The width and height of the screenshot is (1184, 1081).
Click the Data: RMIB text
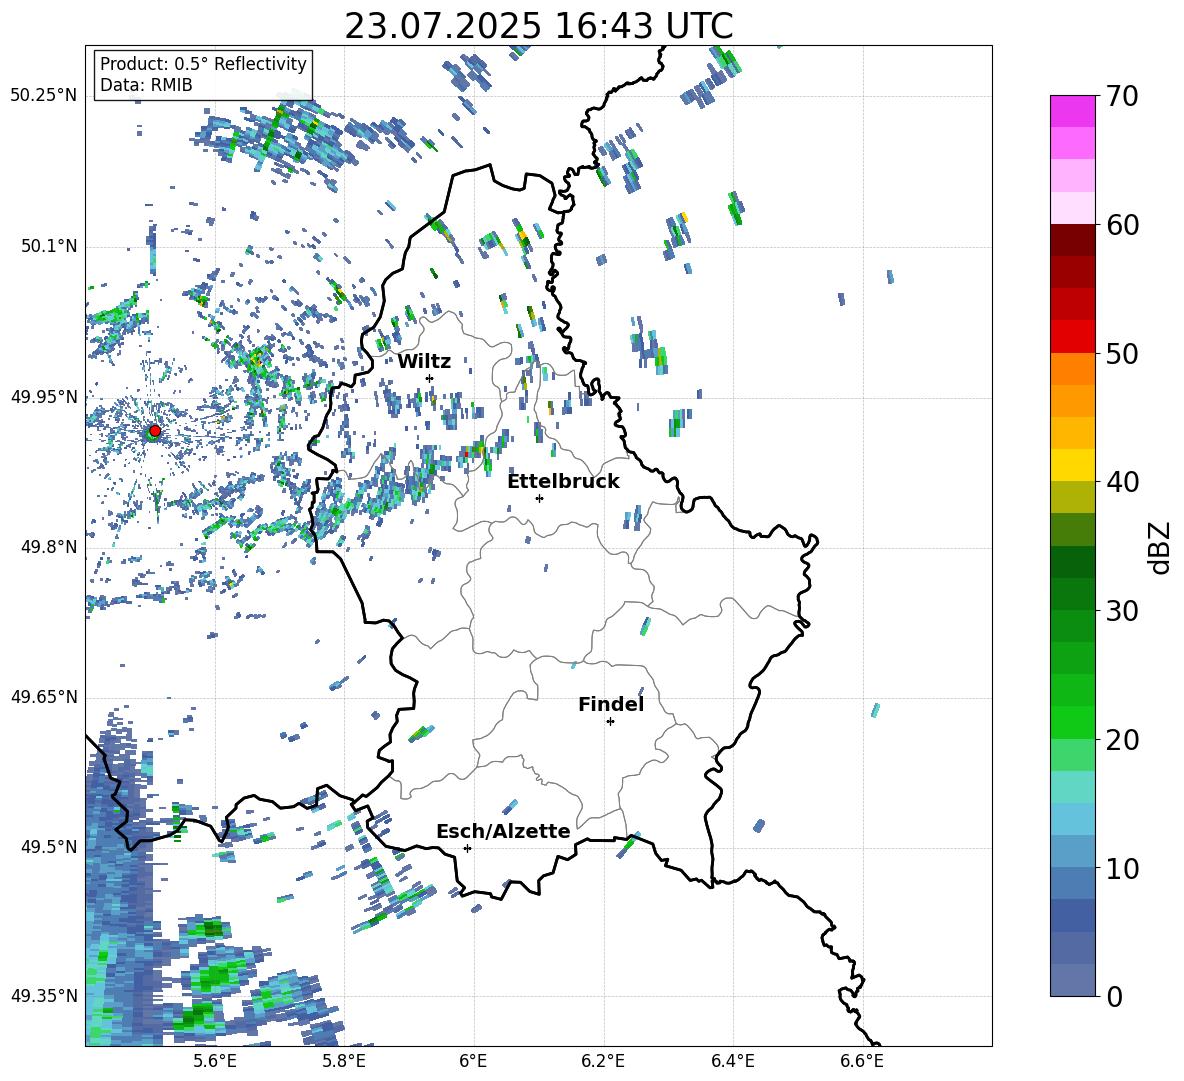coord(146,85)
